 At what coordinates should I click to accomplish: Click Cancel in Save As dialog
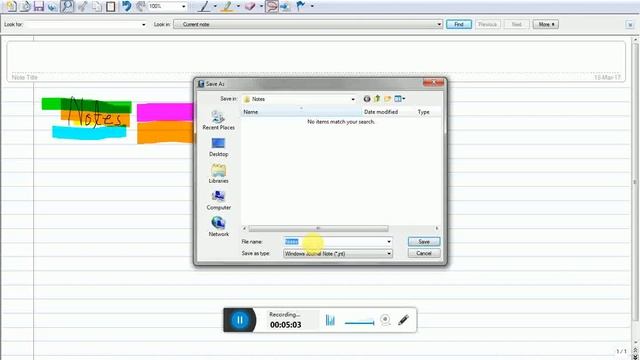(424, 253)
